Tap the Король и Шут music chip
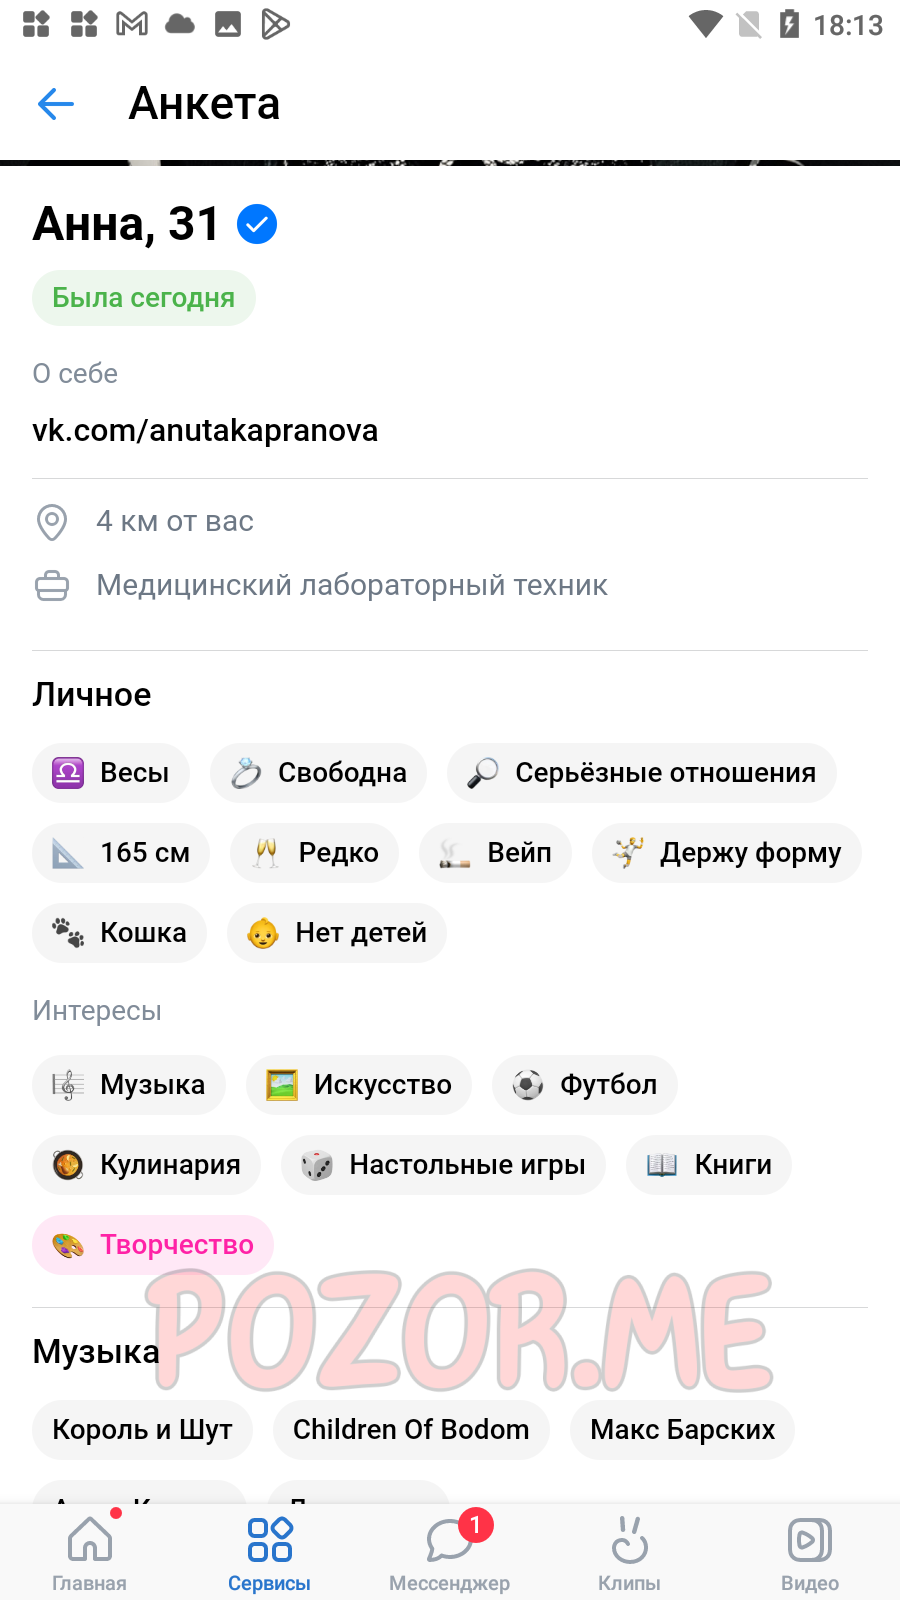900x1600 pixels. coord(142,1430)
